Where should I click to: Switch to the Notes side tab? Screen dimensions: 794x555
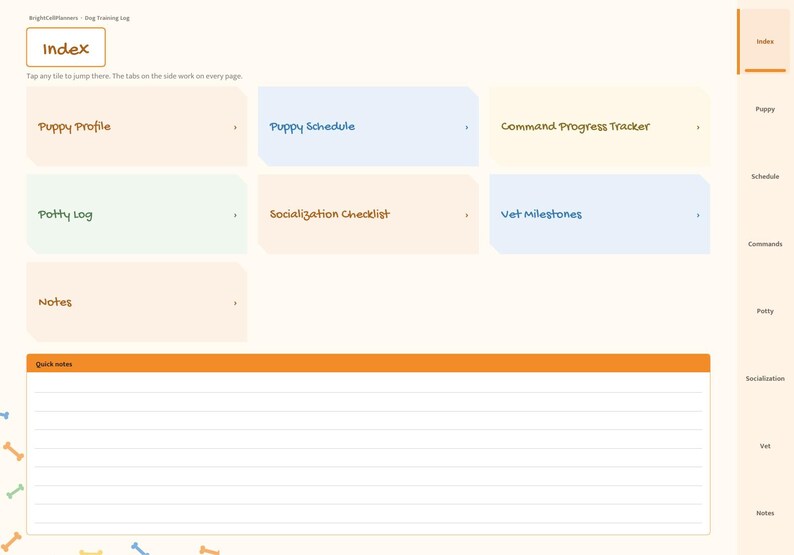(x=765, y=513)
